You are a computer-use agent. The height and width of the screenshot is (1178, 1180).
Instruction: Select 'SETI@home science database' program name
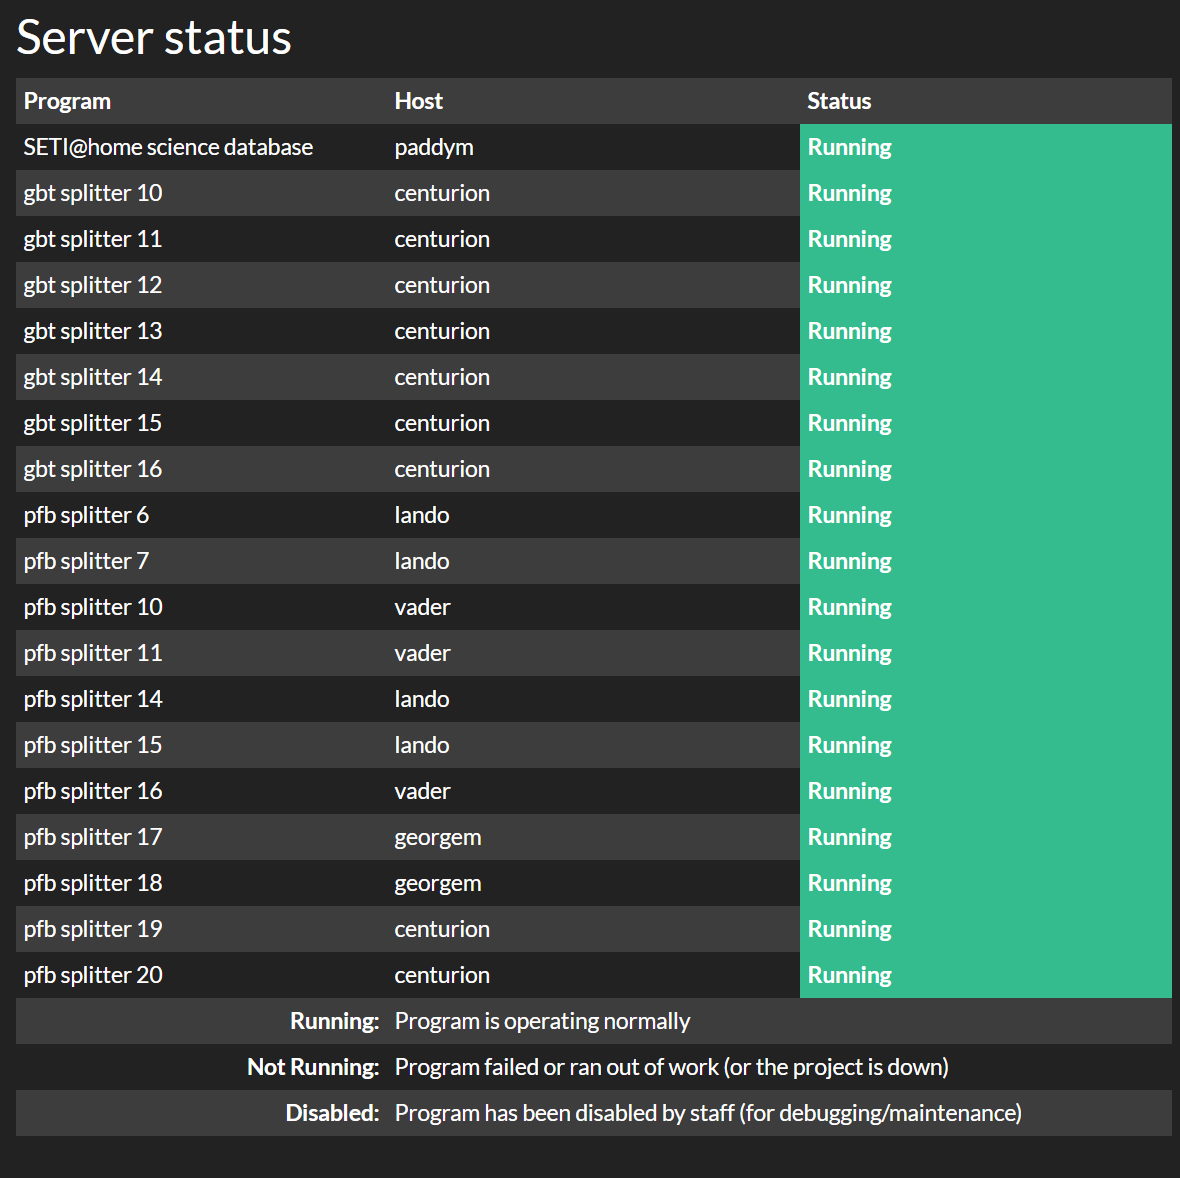pos(168,147)
